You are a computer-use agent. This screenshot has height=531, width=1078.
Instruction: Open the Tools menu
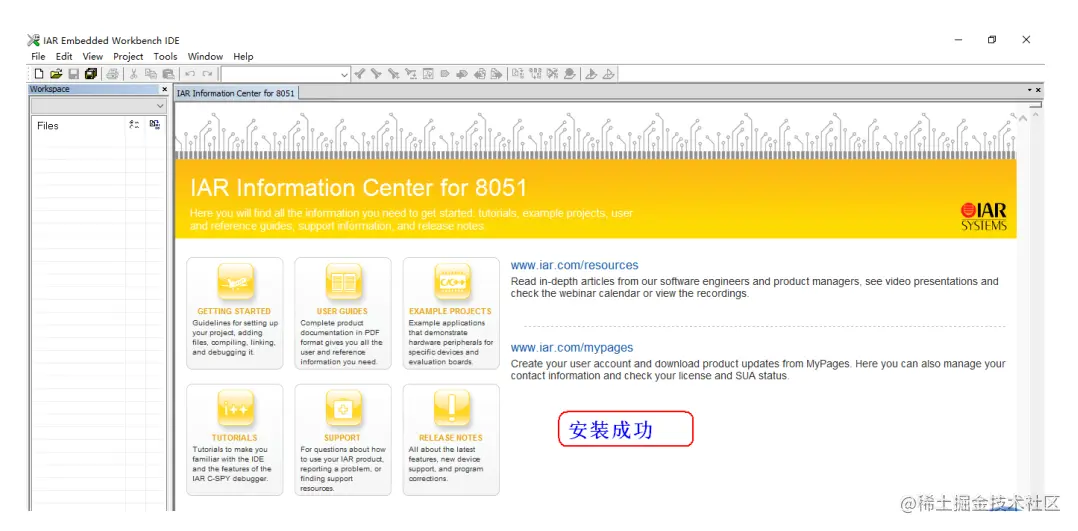(x=165, y=56)
